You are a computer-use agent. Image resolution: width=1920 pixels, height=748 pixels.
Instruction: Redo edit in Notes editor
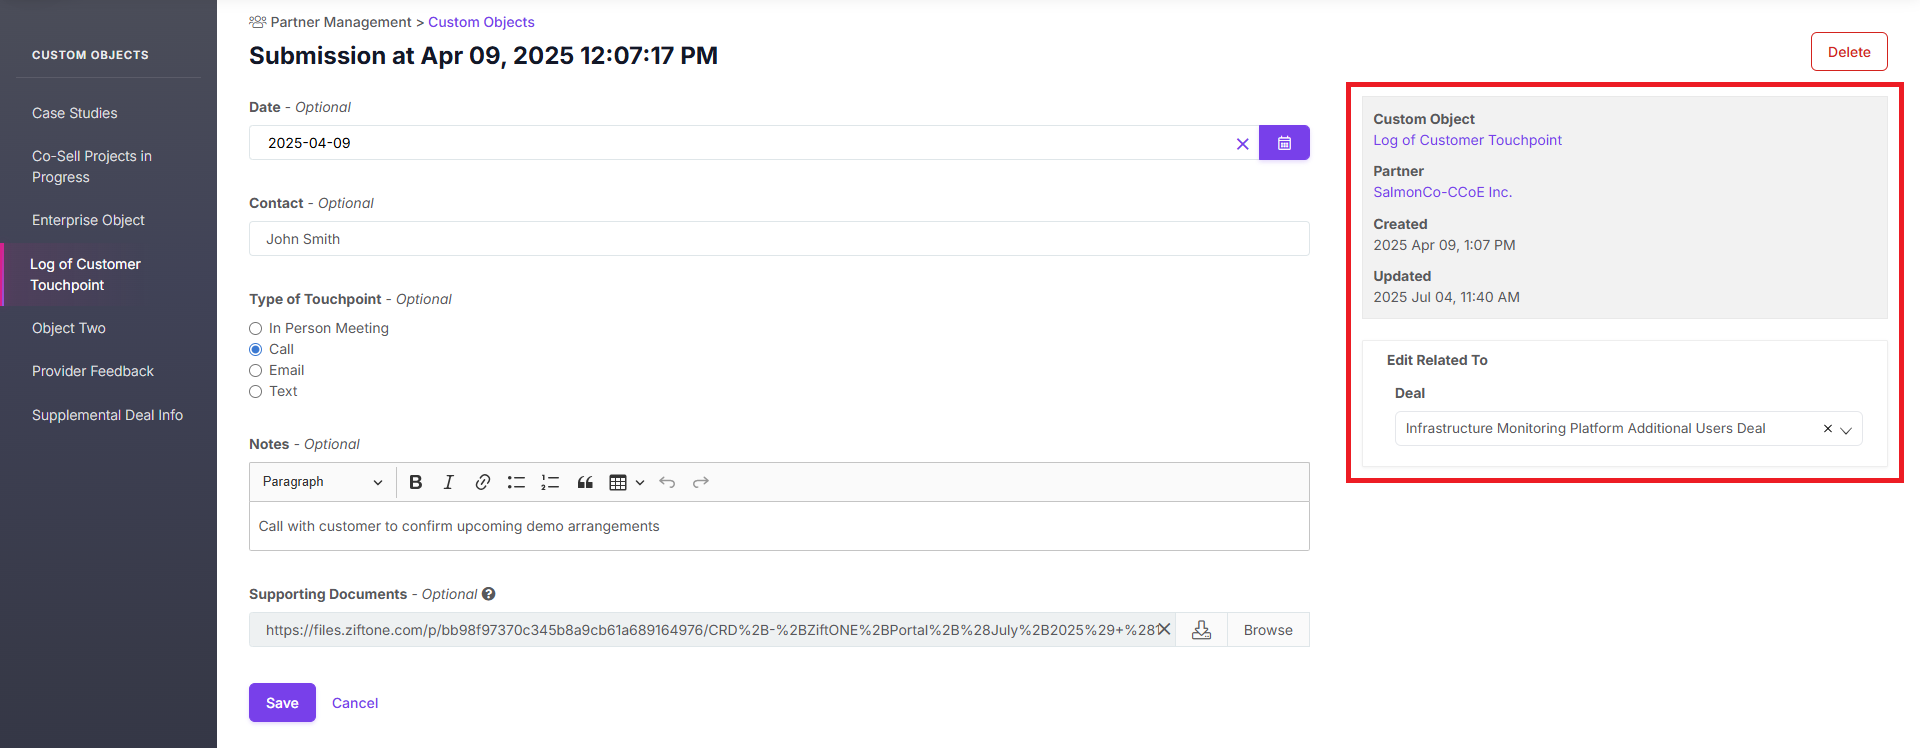coord(701,482)
